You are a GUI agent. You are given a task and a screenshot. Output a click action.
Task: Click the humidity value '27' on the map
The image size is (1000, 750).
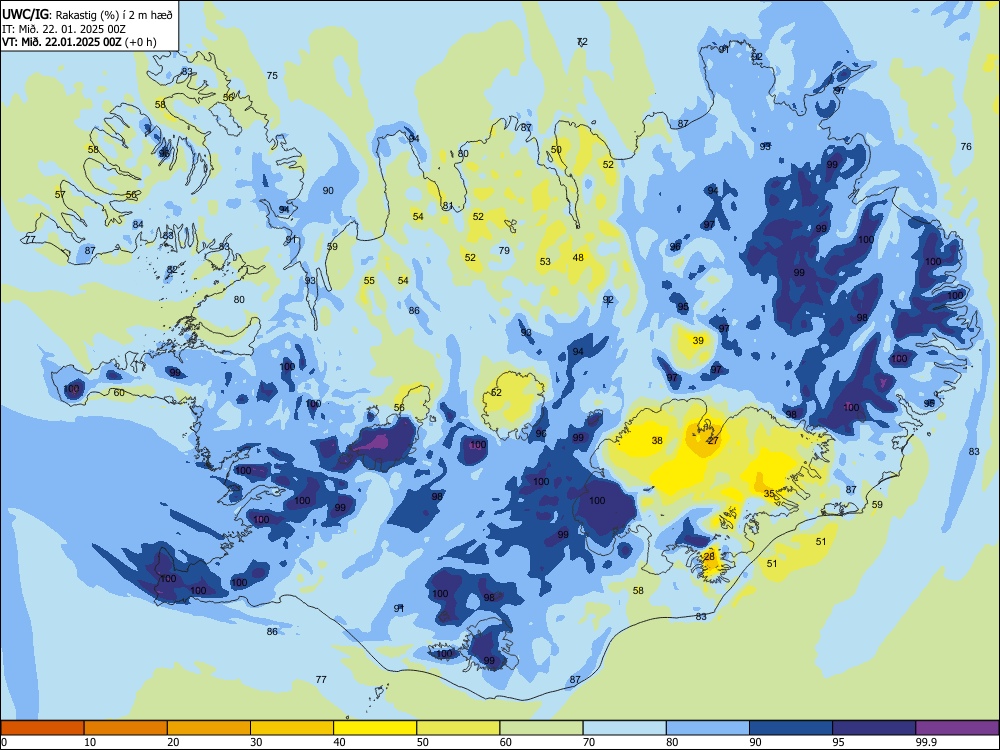tap(713, 441)
